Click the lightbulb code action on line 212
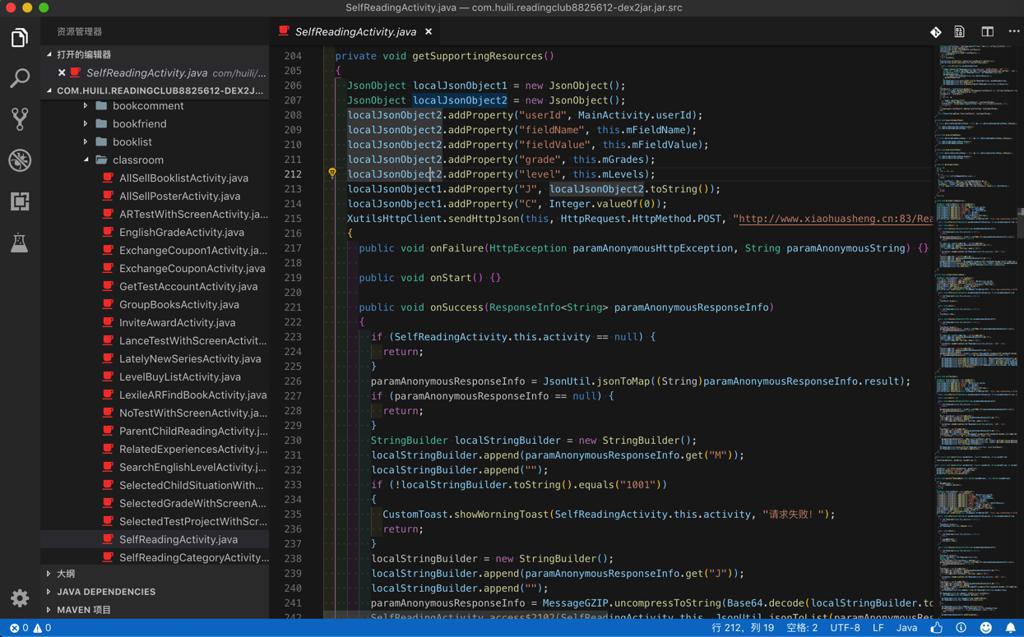 332,173
